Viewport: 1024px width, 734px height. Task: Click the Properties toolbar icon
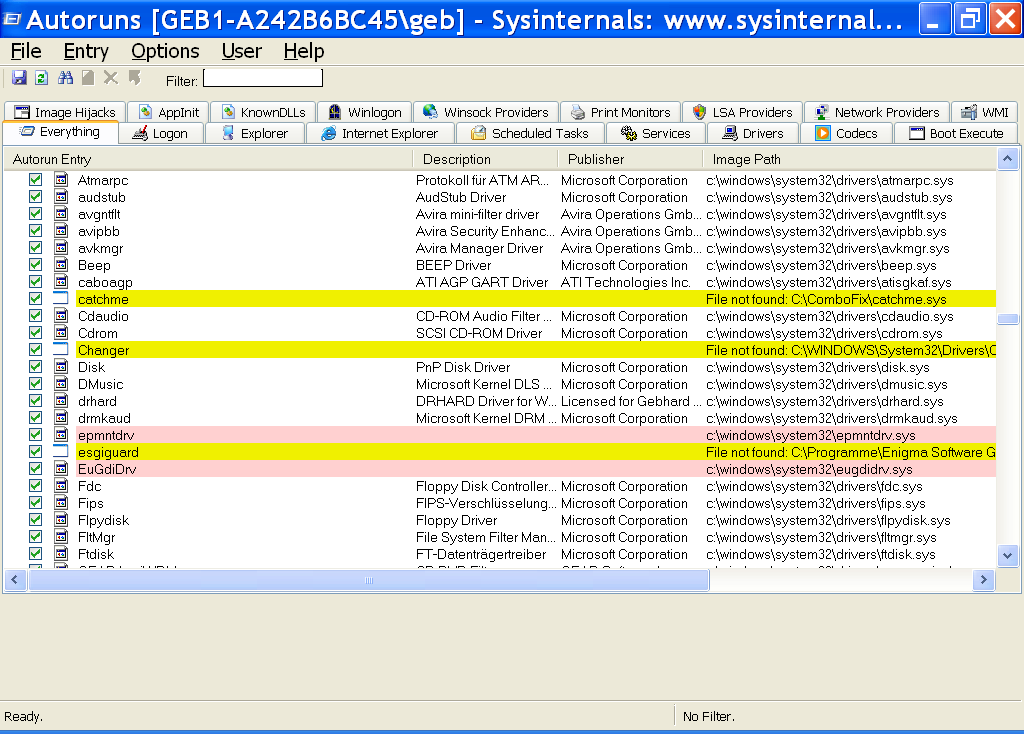(x=88, y=78)
